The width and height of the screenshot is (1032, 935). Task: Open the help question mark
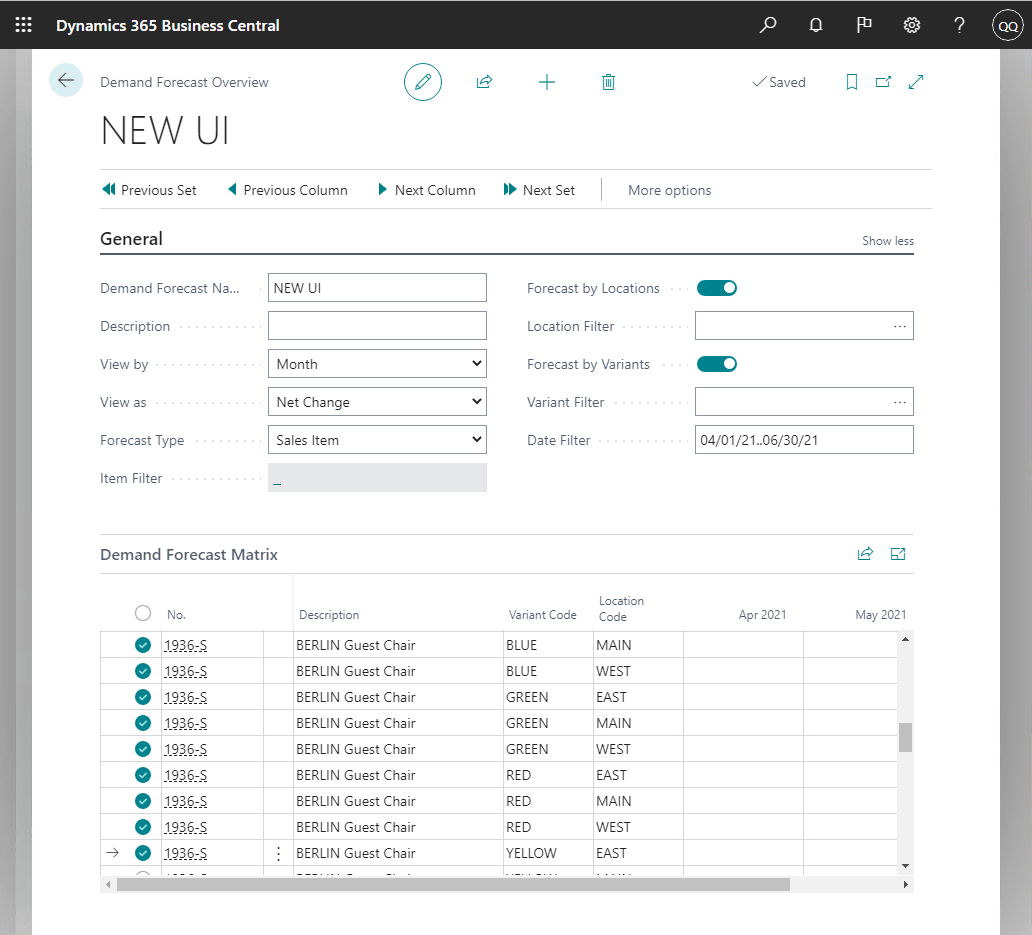coord(960,25)
